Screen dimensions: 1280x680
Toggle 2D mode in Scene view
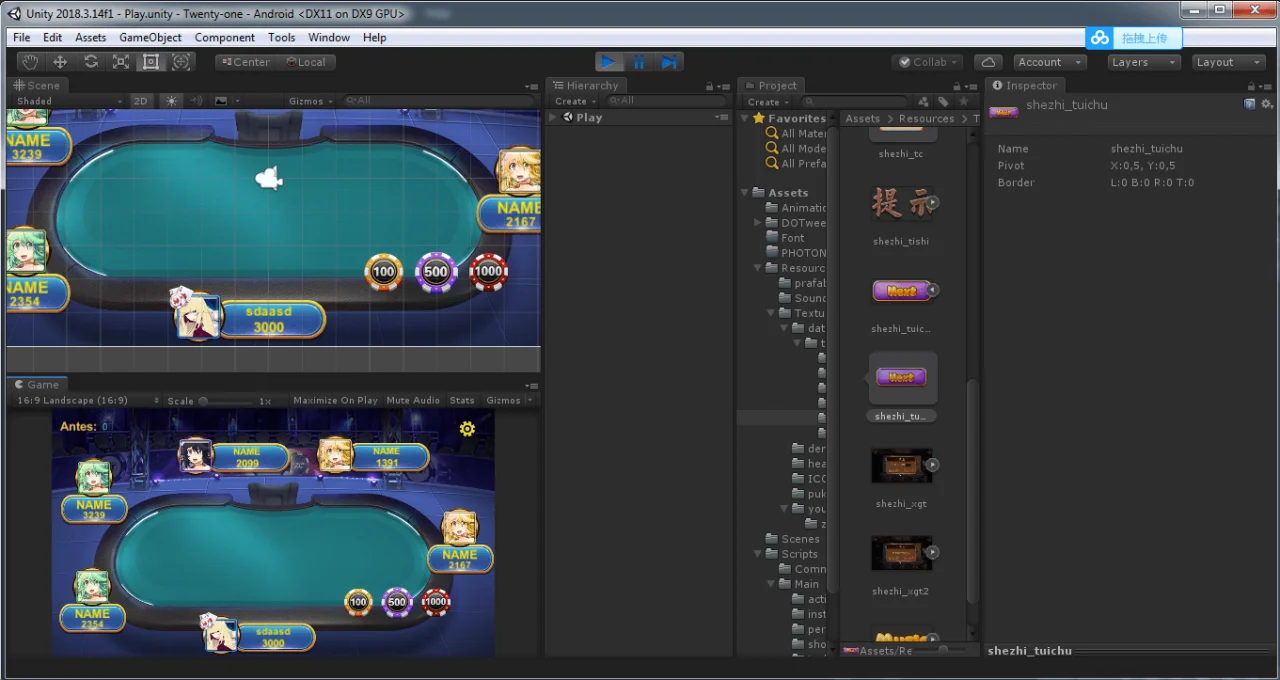(141, 101)
